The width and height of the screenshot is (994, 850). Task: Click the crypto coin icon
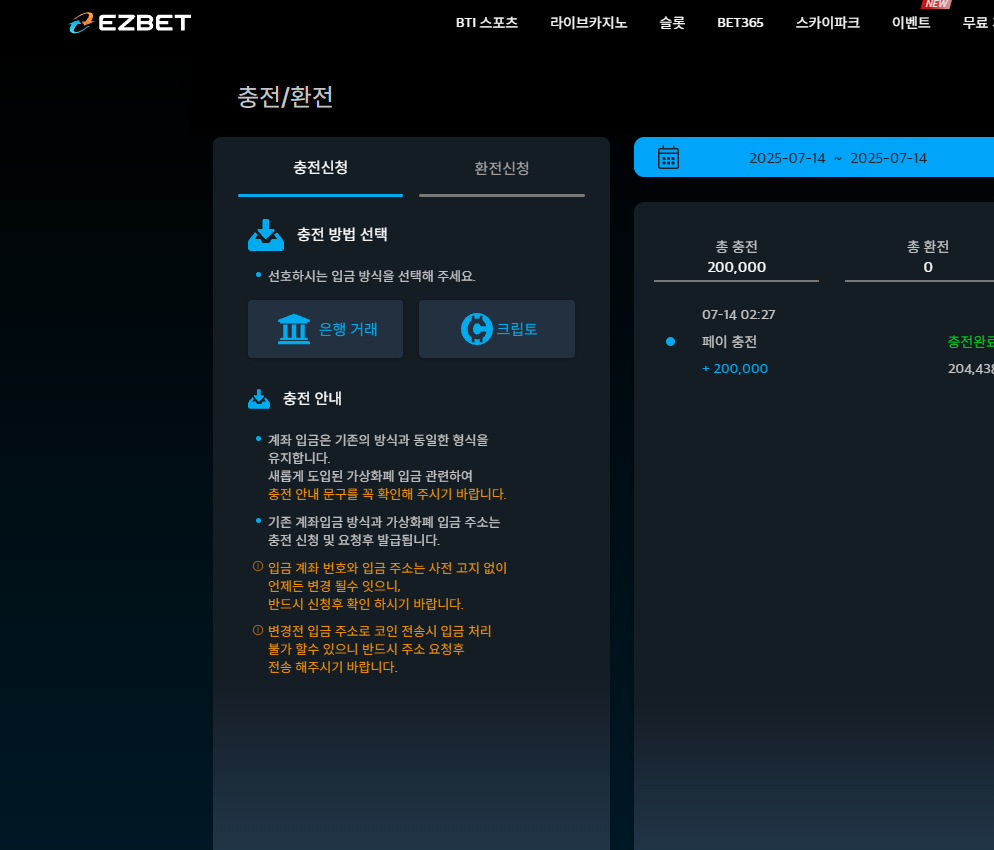click(477, 329)
